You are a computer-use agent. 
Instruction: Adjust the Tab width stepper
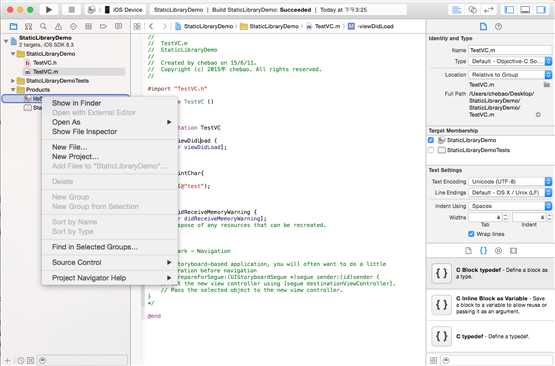pyautogui.click(x=507, y=217)
